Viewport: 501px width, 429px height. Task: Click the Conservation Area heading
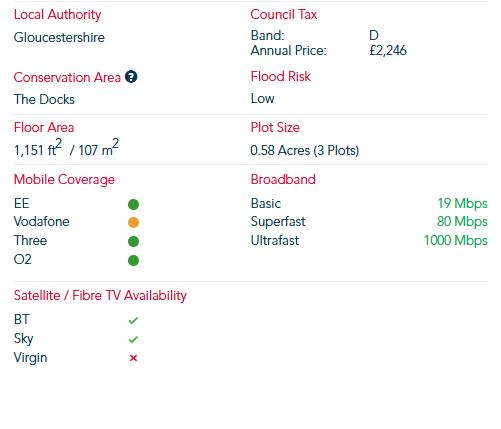pos(67,77)
